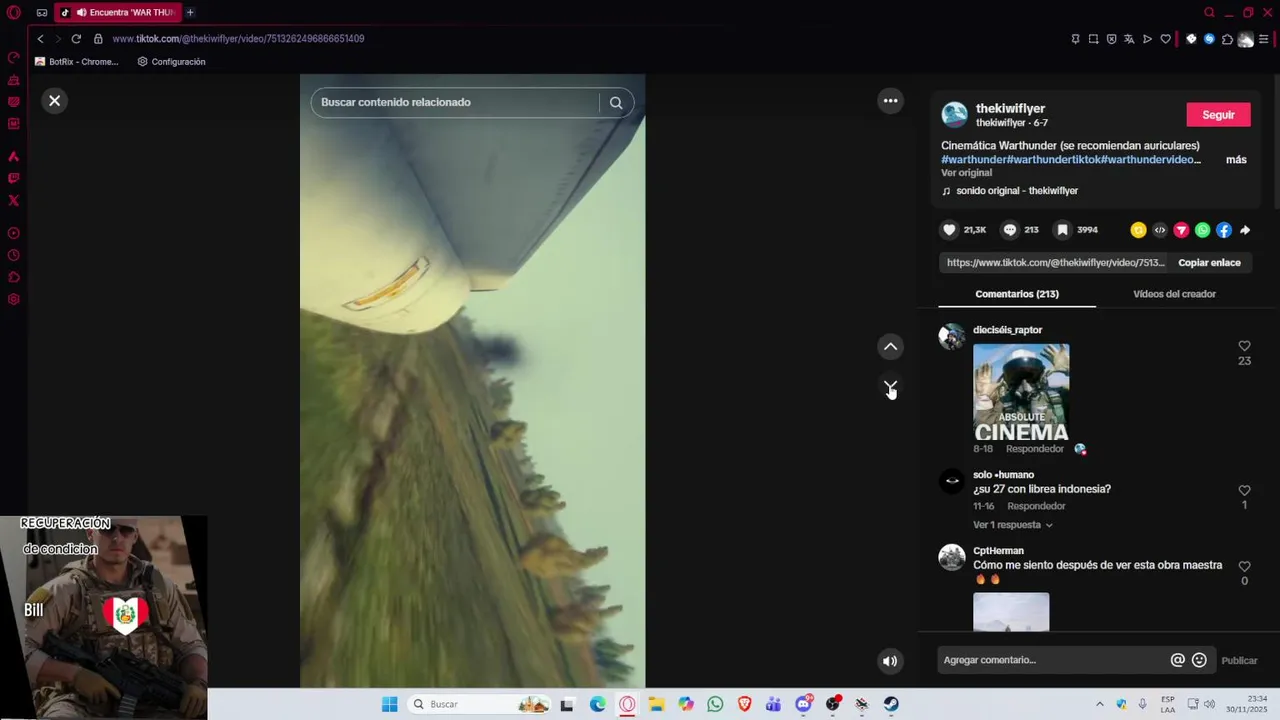Save the video with the bookmark icon
Screen dimensions: 1280x720
click(x=1062, y=230)
